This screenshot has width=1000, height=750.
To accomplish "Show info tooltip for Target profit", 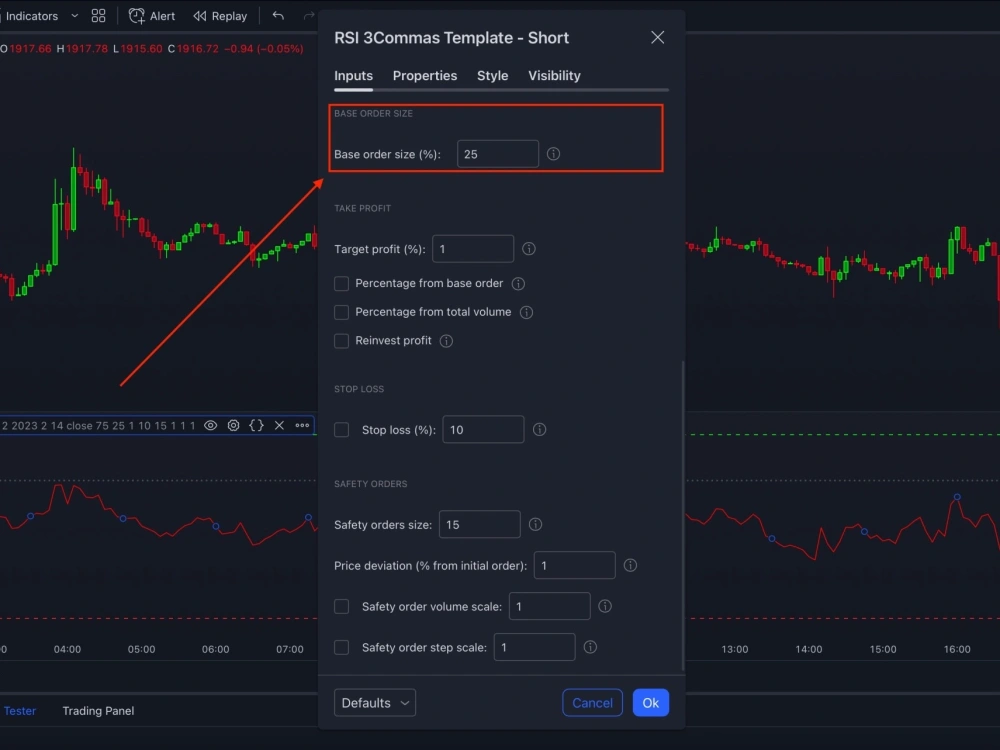I will [x=529, y=249].
